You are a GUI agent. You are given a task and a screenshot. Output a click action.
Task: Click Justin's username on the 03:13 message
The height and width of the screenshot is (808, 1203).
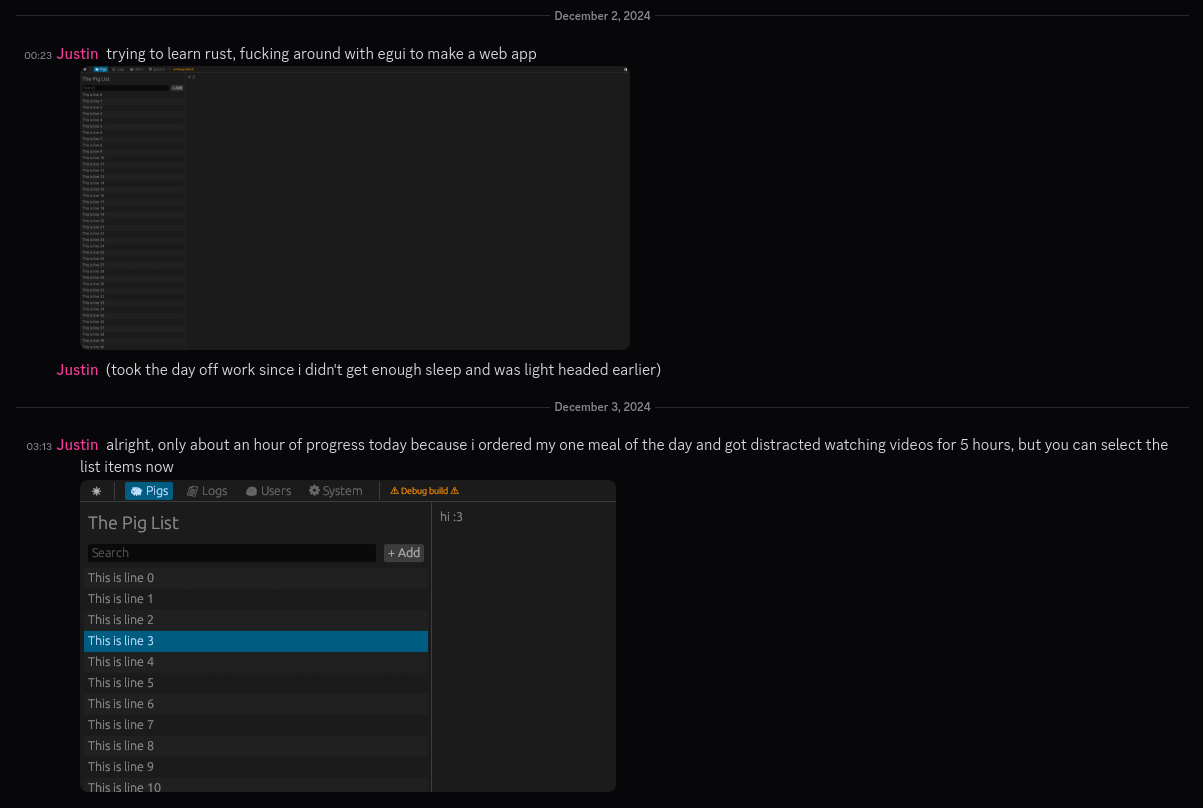(77, 445)
